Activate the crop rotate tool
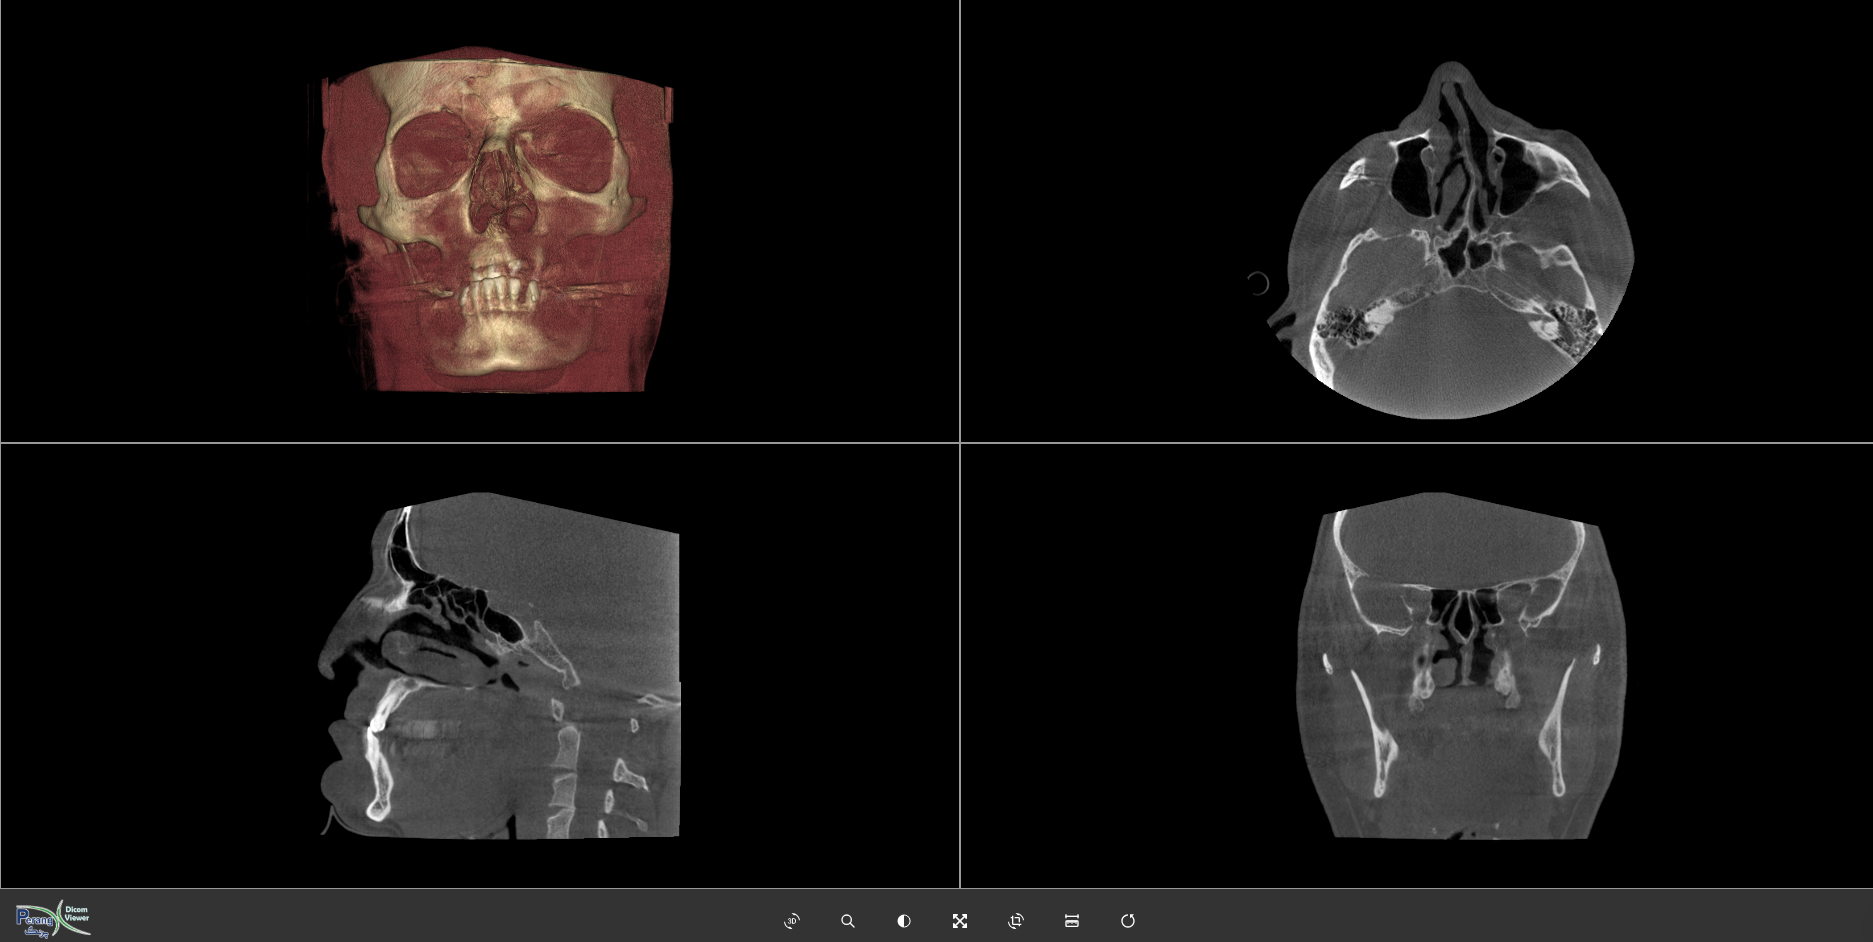Screen dimensions: 1873x942 [1016, 921]
